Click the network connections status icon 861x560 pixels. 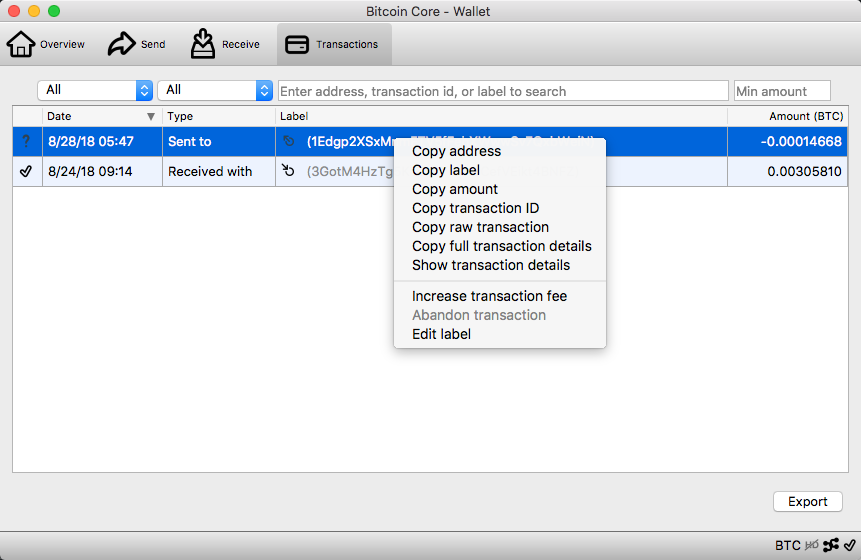pos(831,545)
